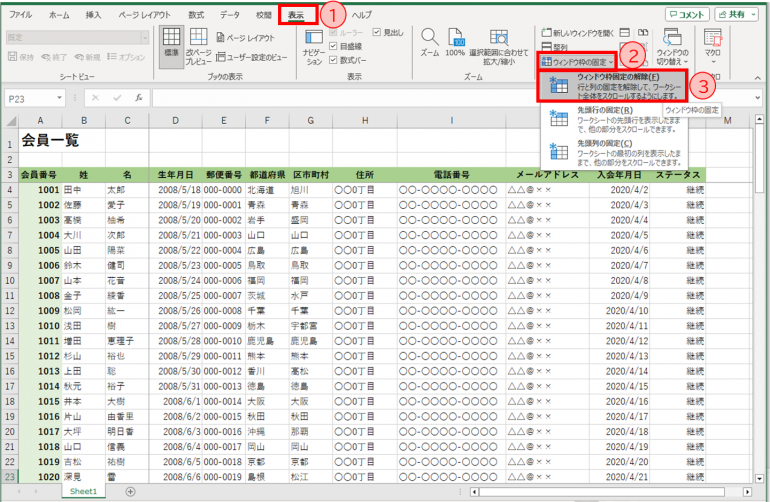Open the ウィンドウ枠の固定 dropdown
The width and height of the screenshot is (770, 502).
coord(577,62)
